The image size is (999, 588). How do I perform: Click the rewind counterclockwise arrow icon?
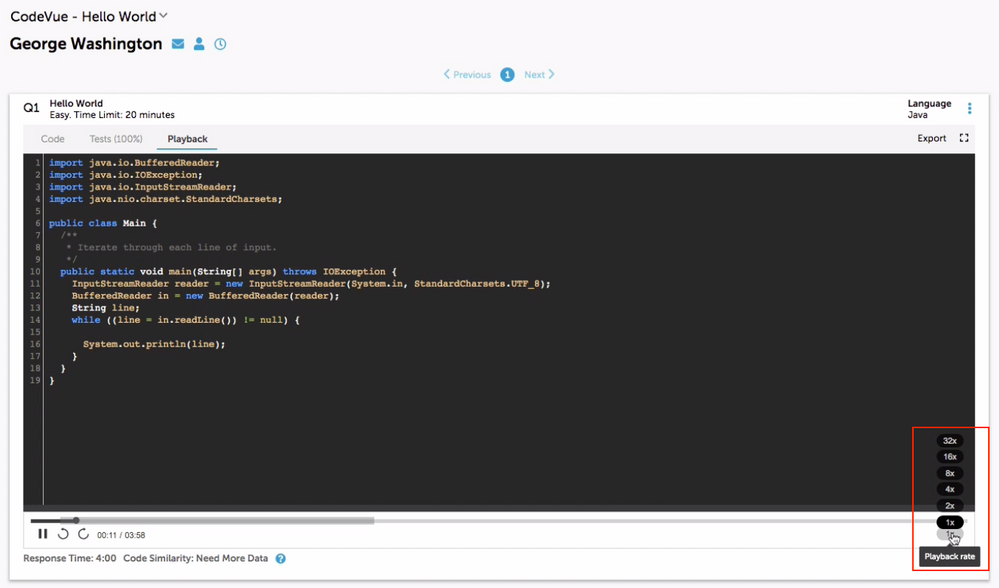point(63,534)
